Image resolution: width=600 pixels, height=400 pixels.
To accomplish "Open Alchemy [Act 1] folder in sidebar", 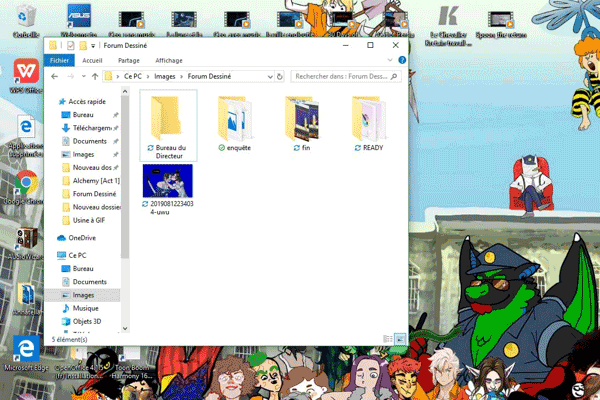I will click(96, 181).
